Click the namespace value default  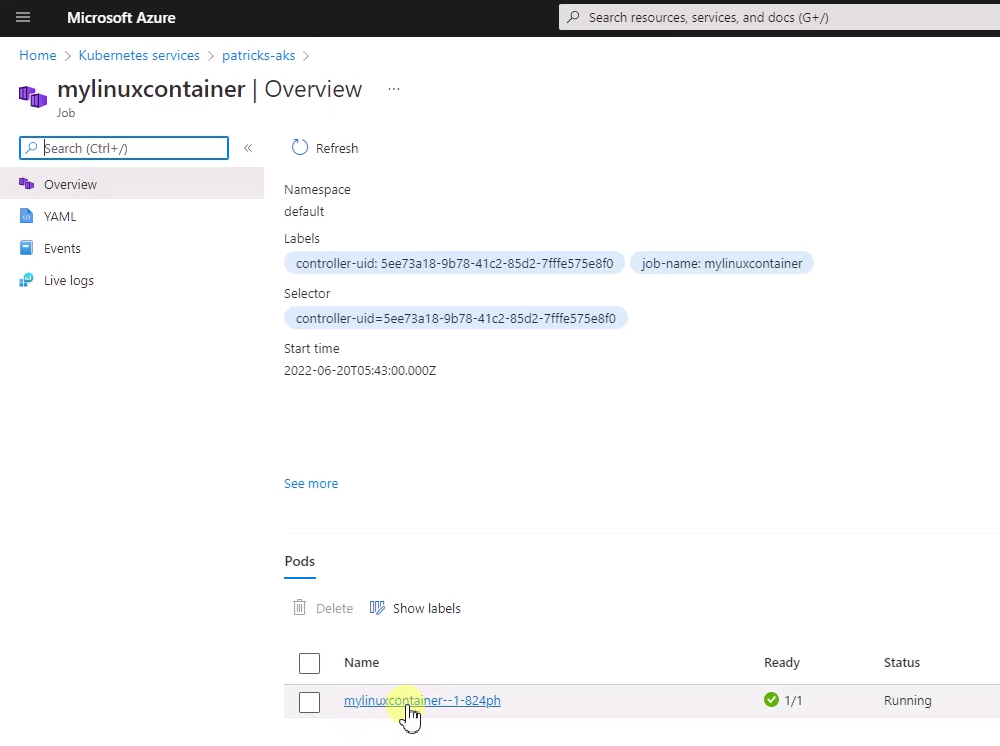coord(304,211)
